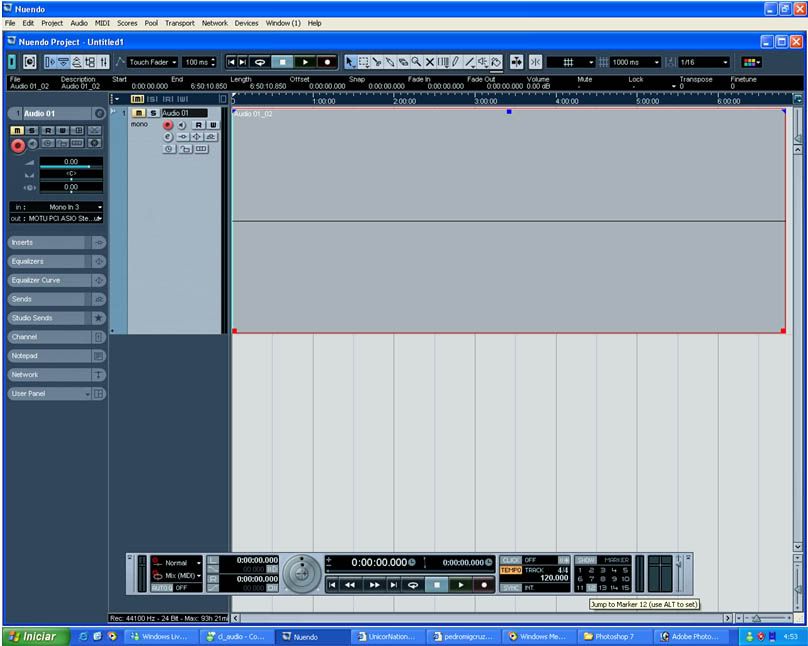The image size is (808, 646).
Task: Enable Write automation on Audio 01 track
Action: click(x=212, y=125)
